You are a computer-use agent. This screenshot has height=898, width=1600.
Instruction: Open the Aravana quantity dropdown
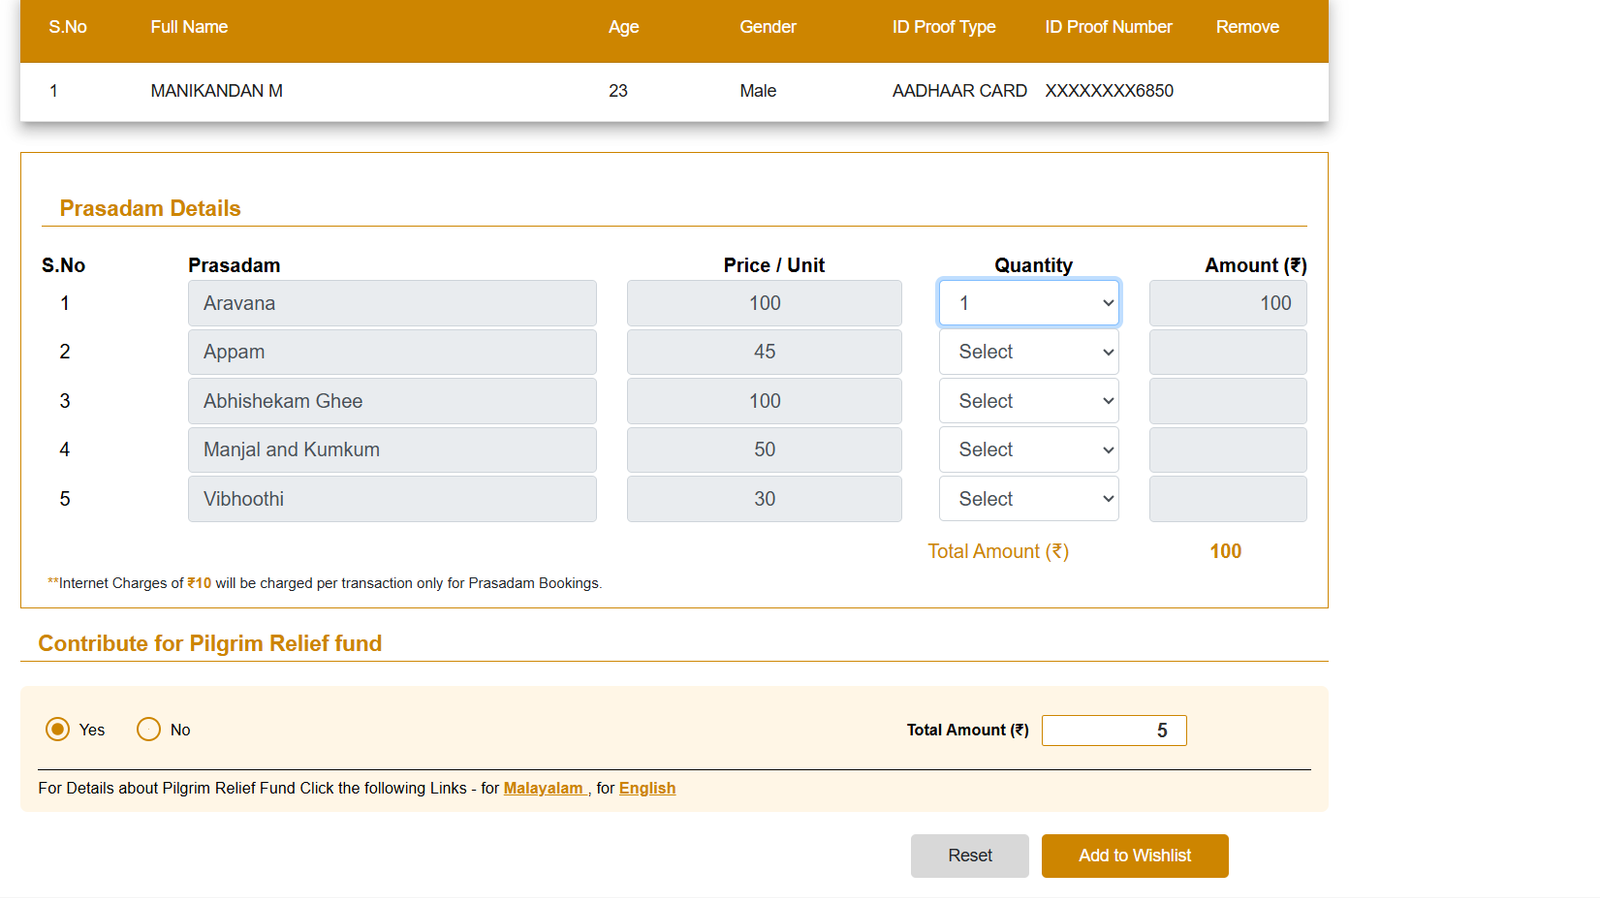[x=1028, y=303]
